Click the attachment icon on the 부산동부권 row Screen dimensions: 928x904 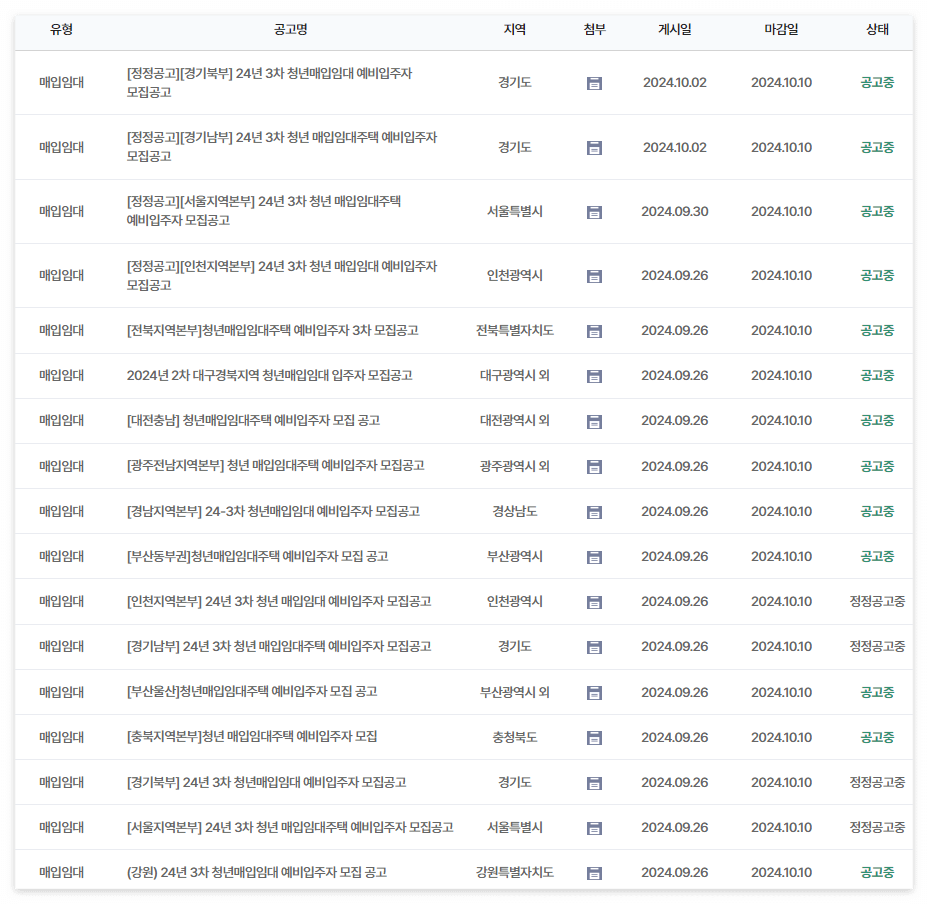tap(592, 556)
